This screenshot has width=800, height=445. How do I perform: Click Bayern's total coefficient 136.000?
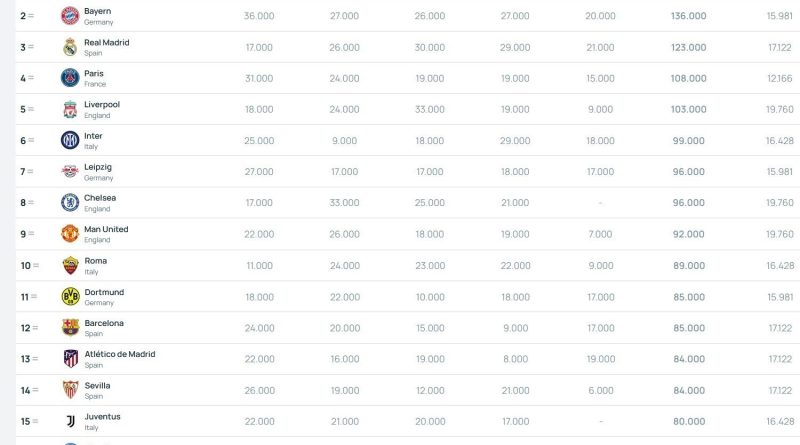689,16
